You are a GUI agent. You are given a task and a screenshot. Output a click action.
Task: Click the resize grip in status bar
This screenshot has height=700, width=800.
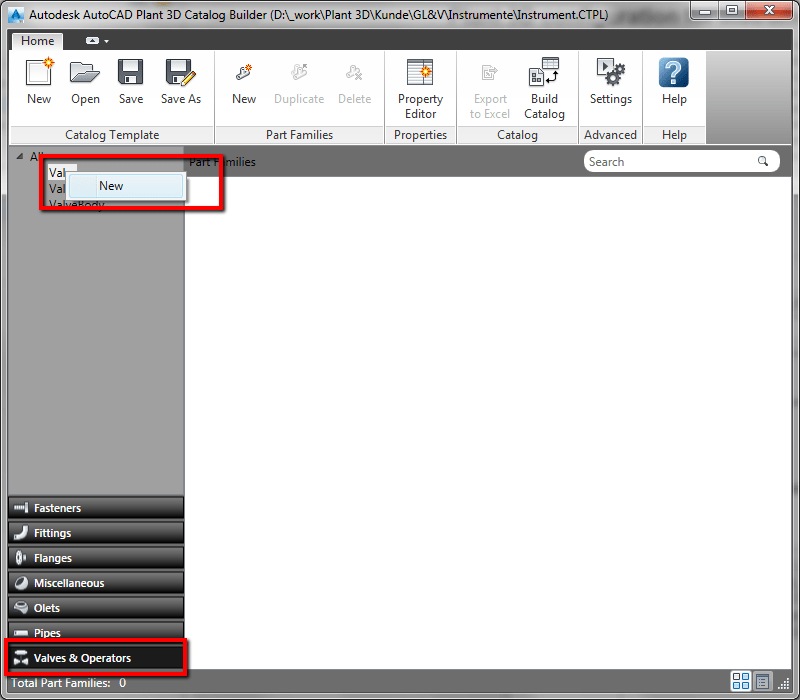pyautogui.click(x=784, y=684)
